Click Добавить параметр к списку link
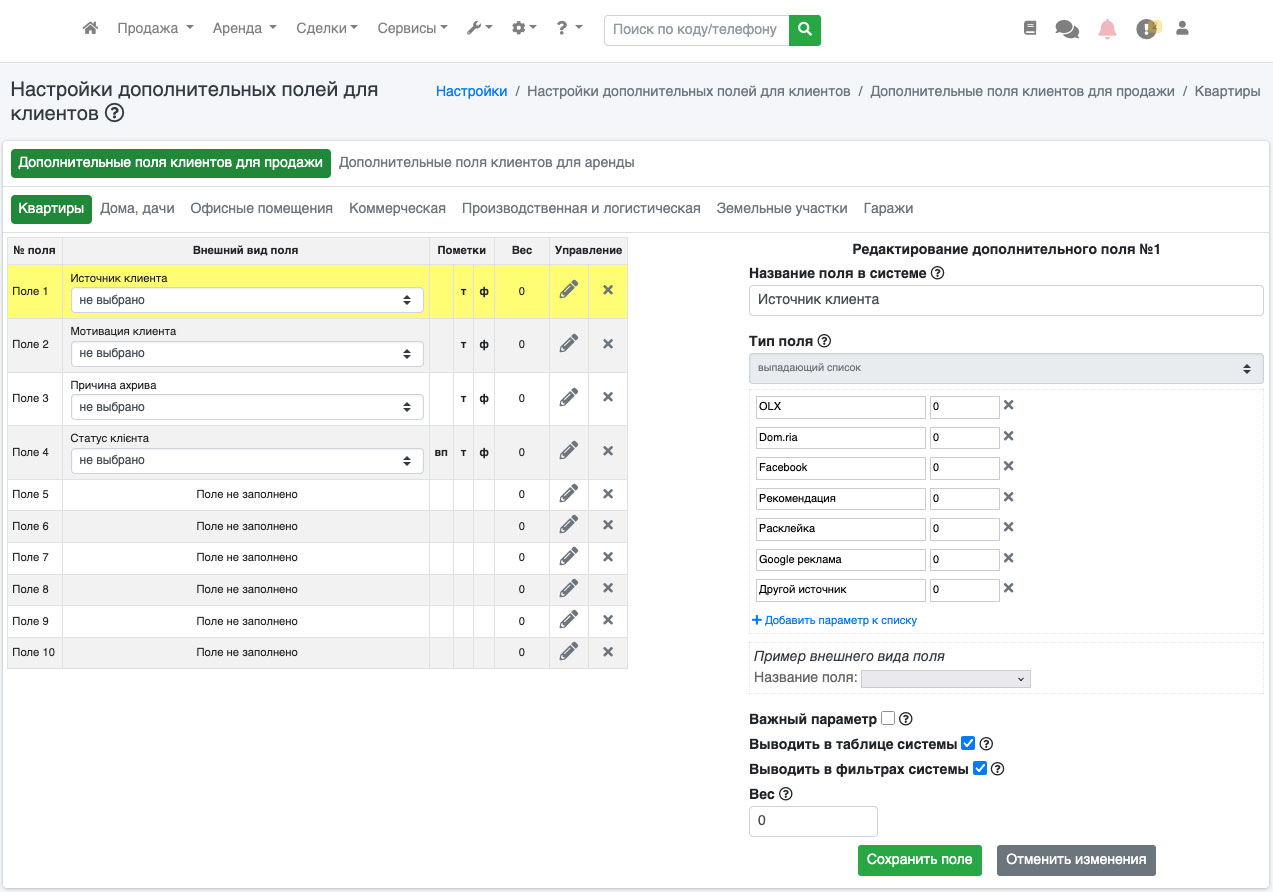 834,620
